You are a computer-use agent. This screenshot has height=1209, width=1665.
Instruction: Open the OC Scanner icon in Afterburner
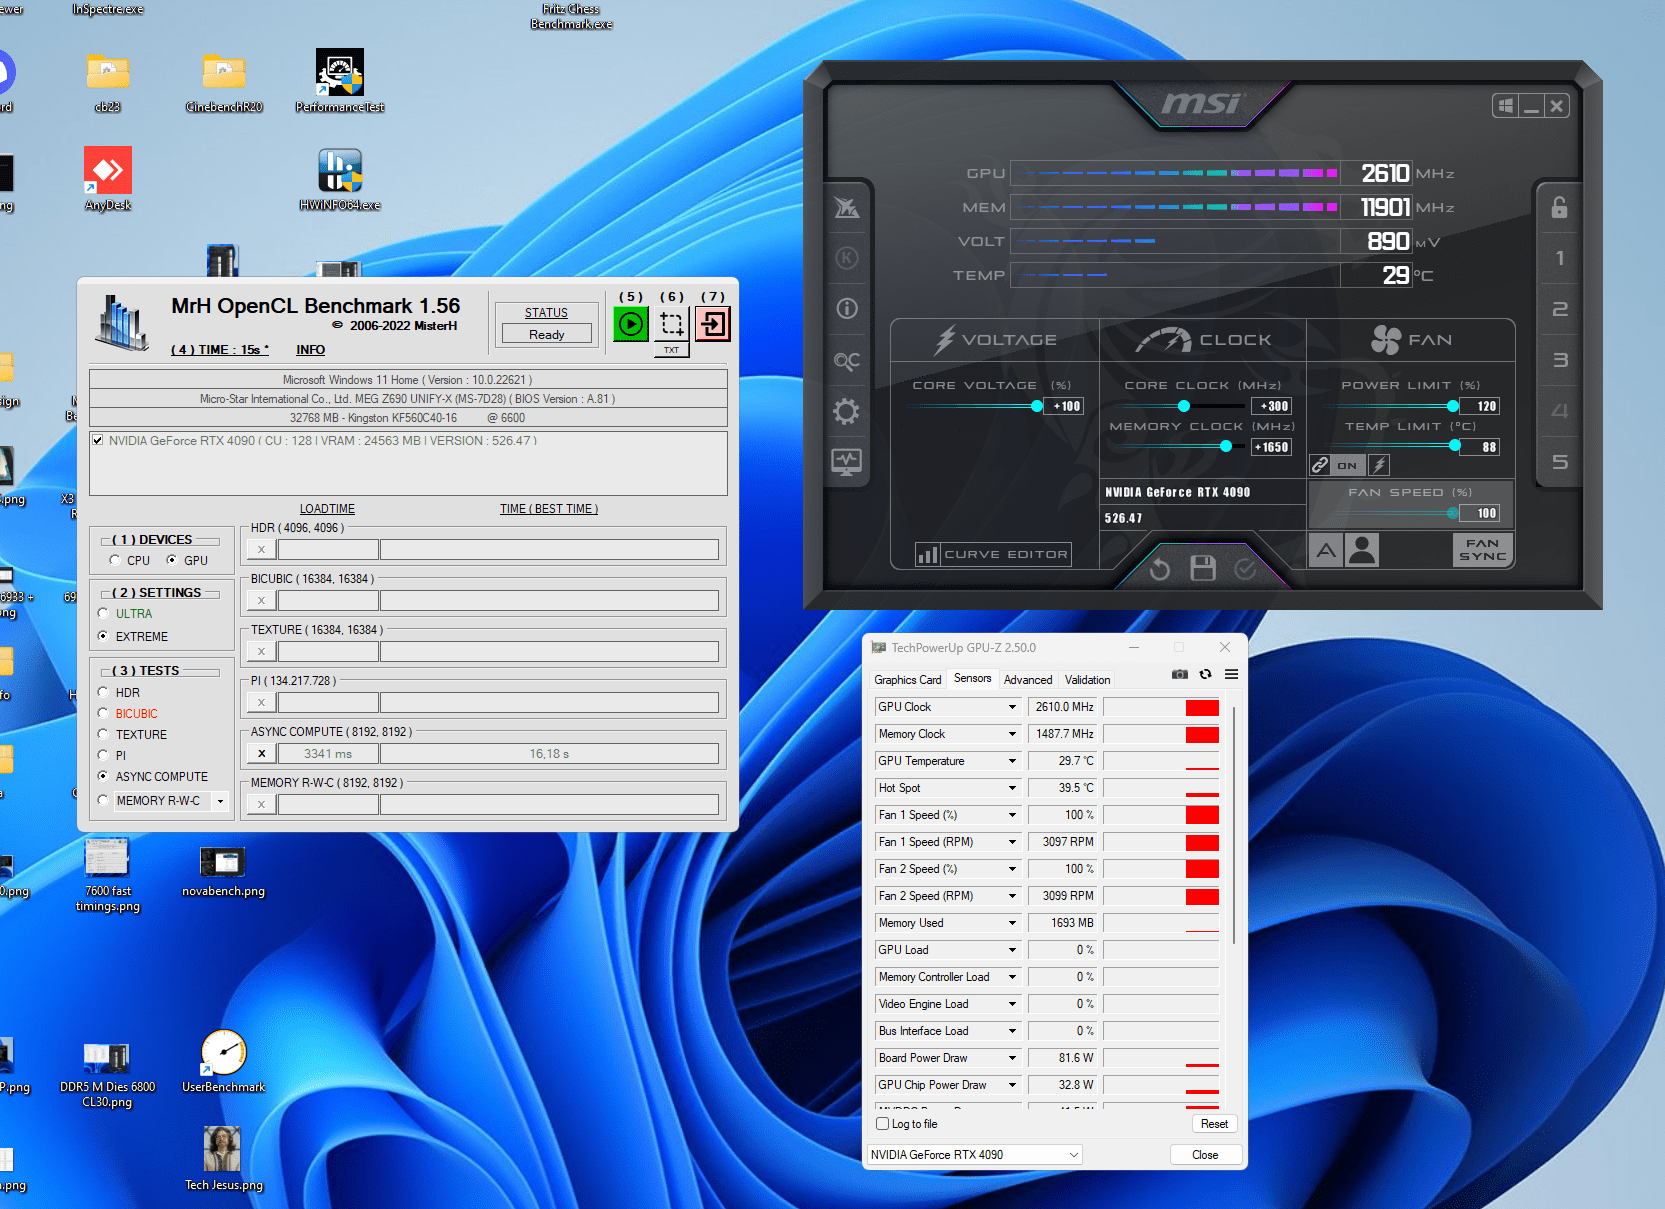tap(846, 361)
